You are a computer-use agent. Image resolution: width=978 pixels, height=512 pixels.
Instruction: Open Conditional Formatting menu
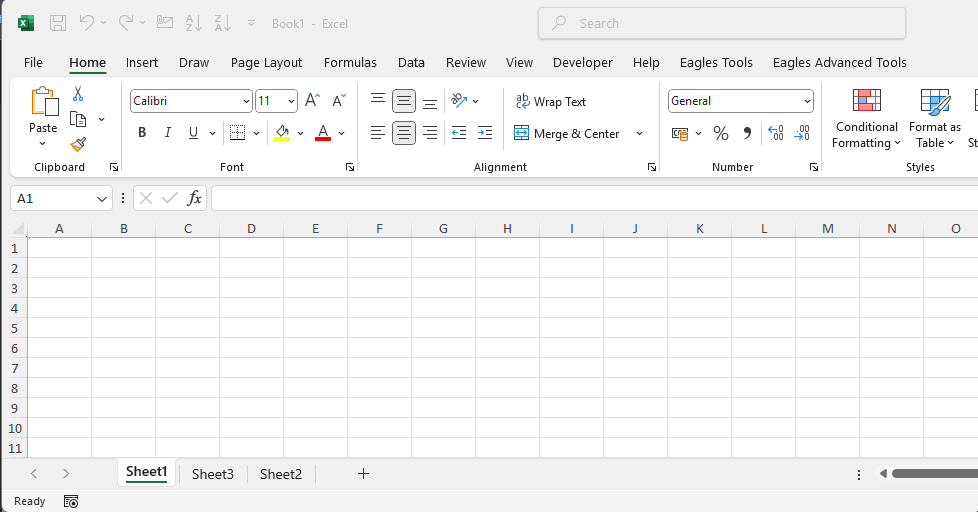[866, 119]
